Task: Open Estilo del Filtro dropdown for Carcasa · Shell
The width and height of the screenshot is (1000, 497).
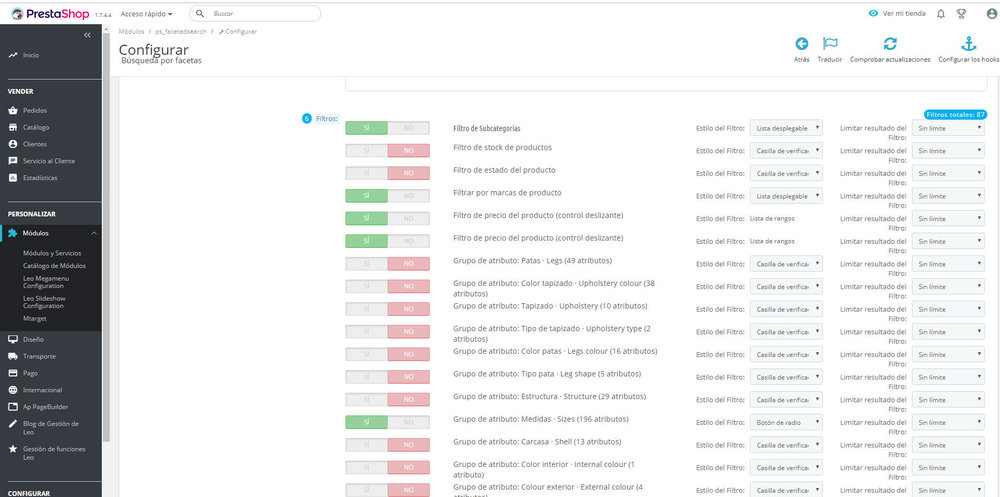Action: click(x=786, y=445)
